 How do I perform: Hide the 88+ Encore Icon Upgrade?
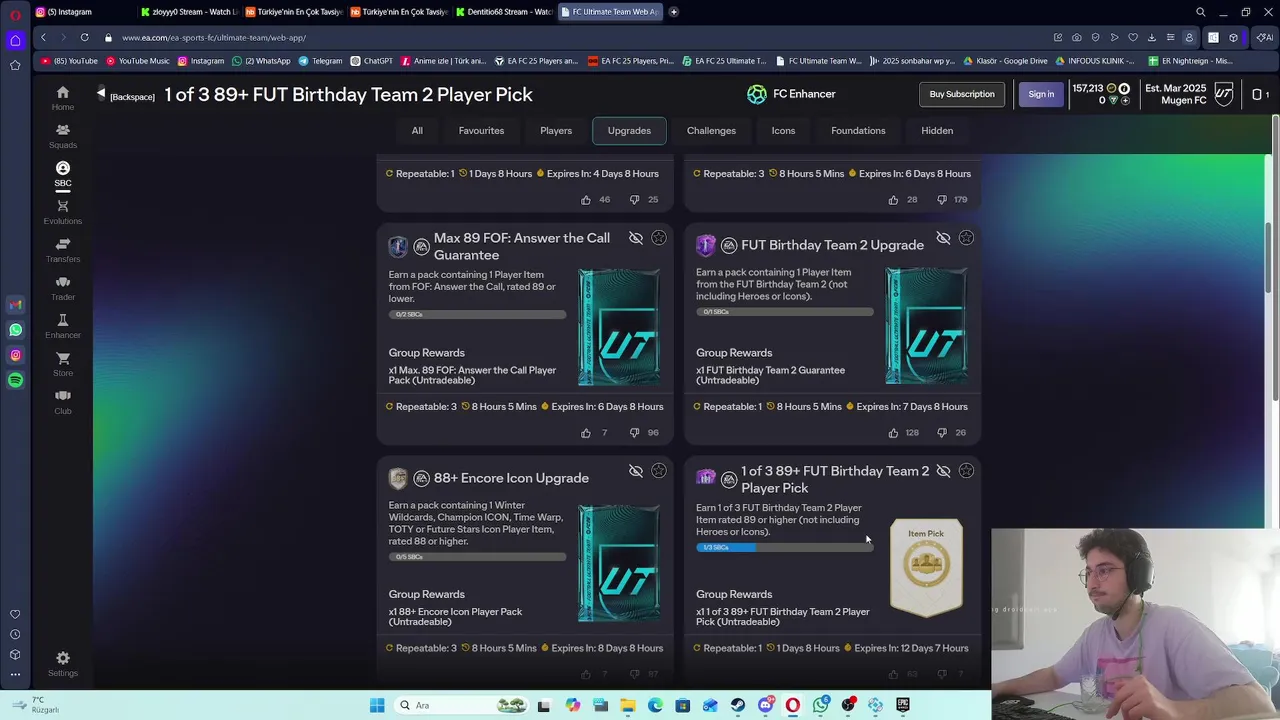click(636, 471)
